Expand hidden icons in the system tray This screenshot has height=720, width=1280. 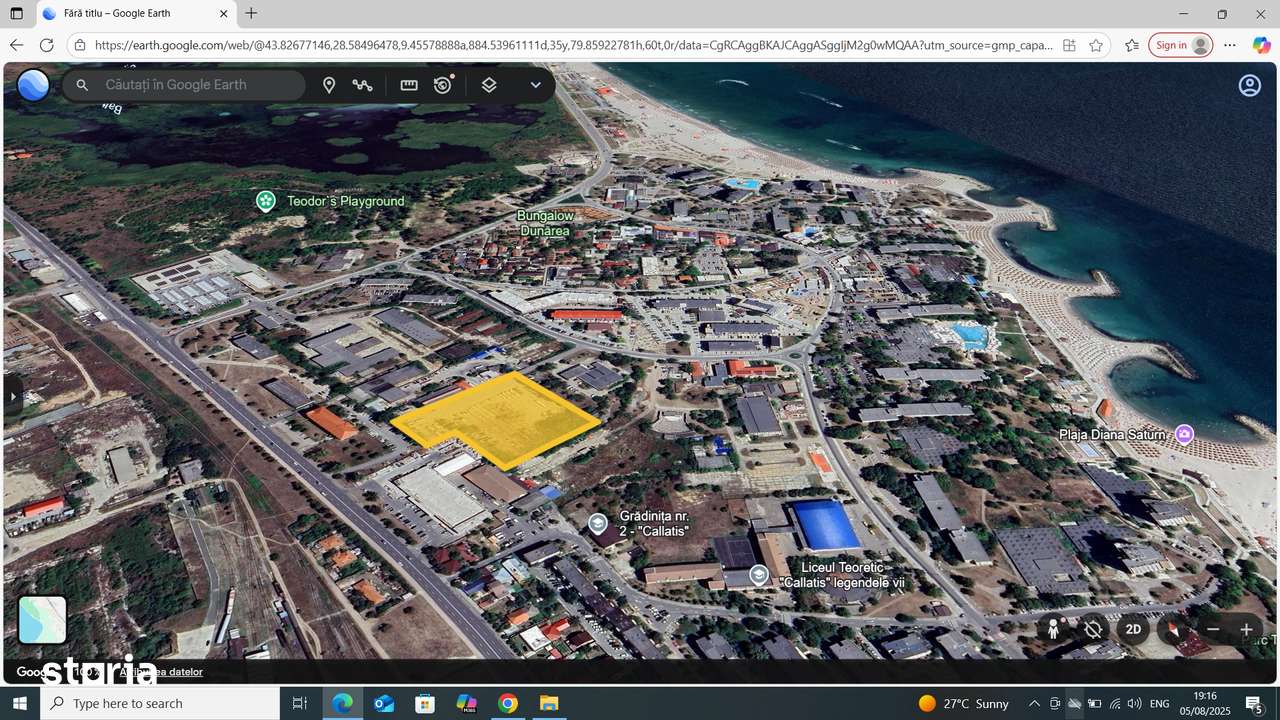tap(1035, 703)
